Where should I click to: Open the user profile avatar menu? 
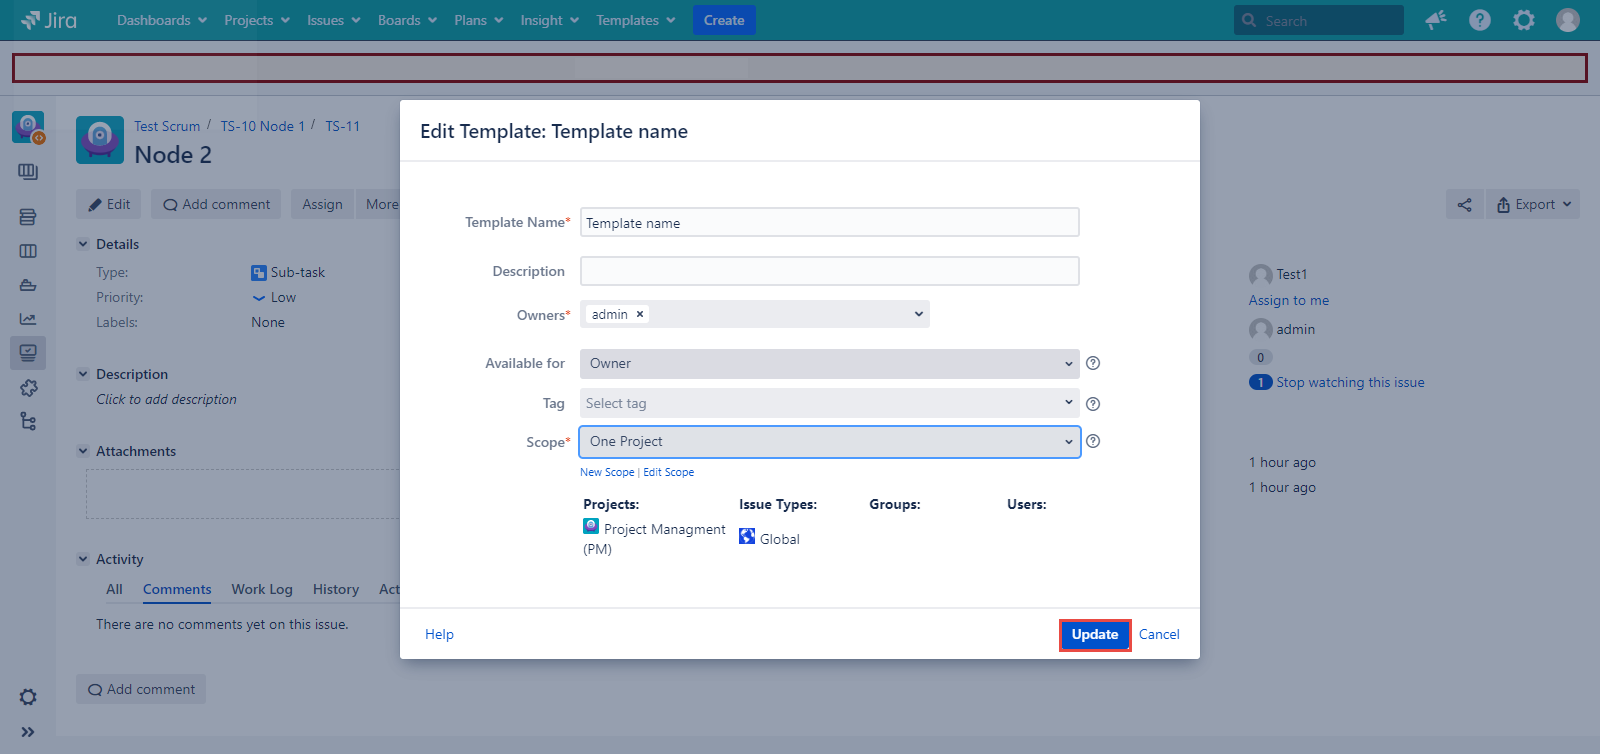[1567, 20]
